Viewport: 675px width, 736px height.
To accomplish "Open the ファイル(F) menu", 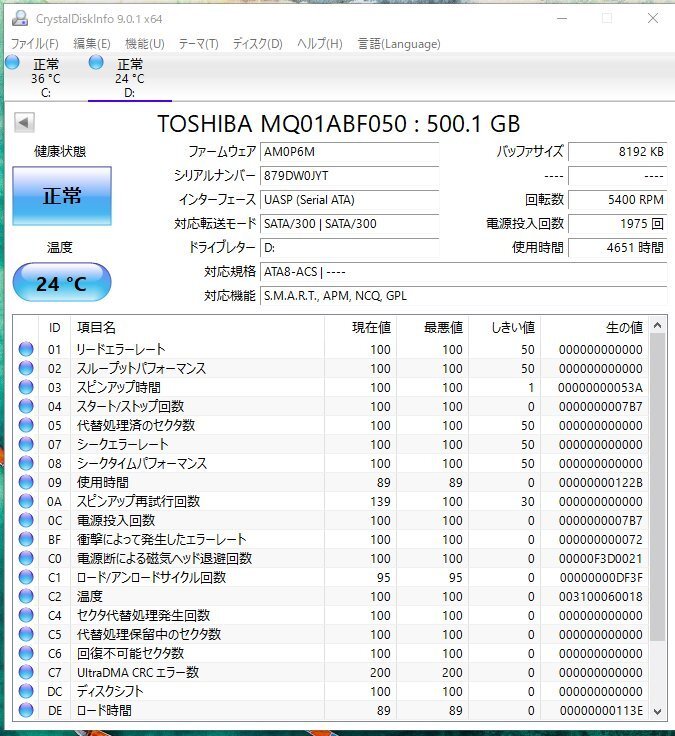I will point(35,44).
